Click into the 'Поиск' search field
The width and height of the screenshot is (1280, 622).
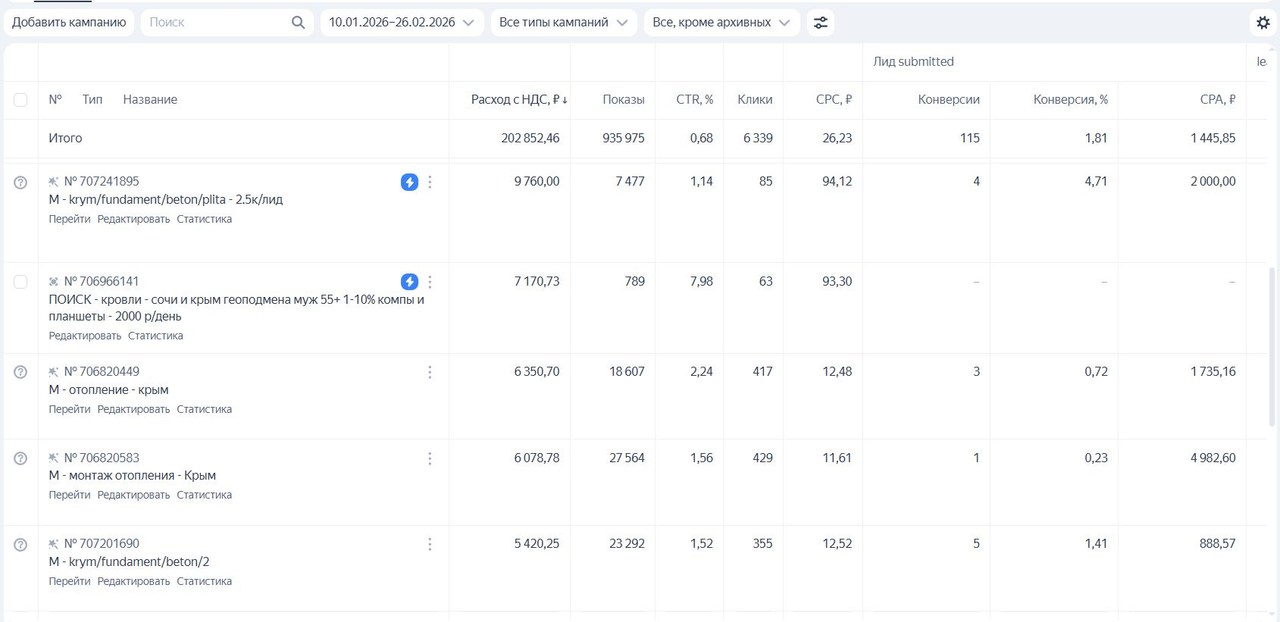pyautogui.click(x=215, y=22)
